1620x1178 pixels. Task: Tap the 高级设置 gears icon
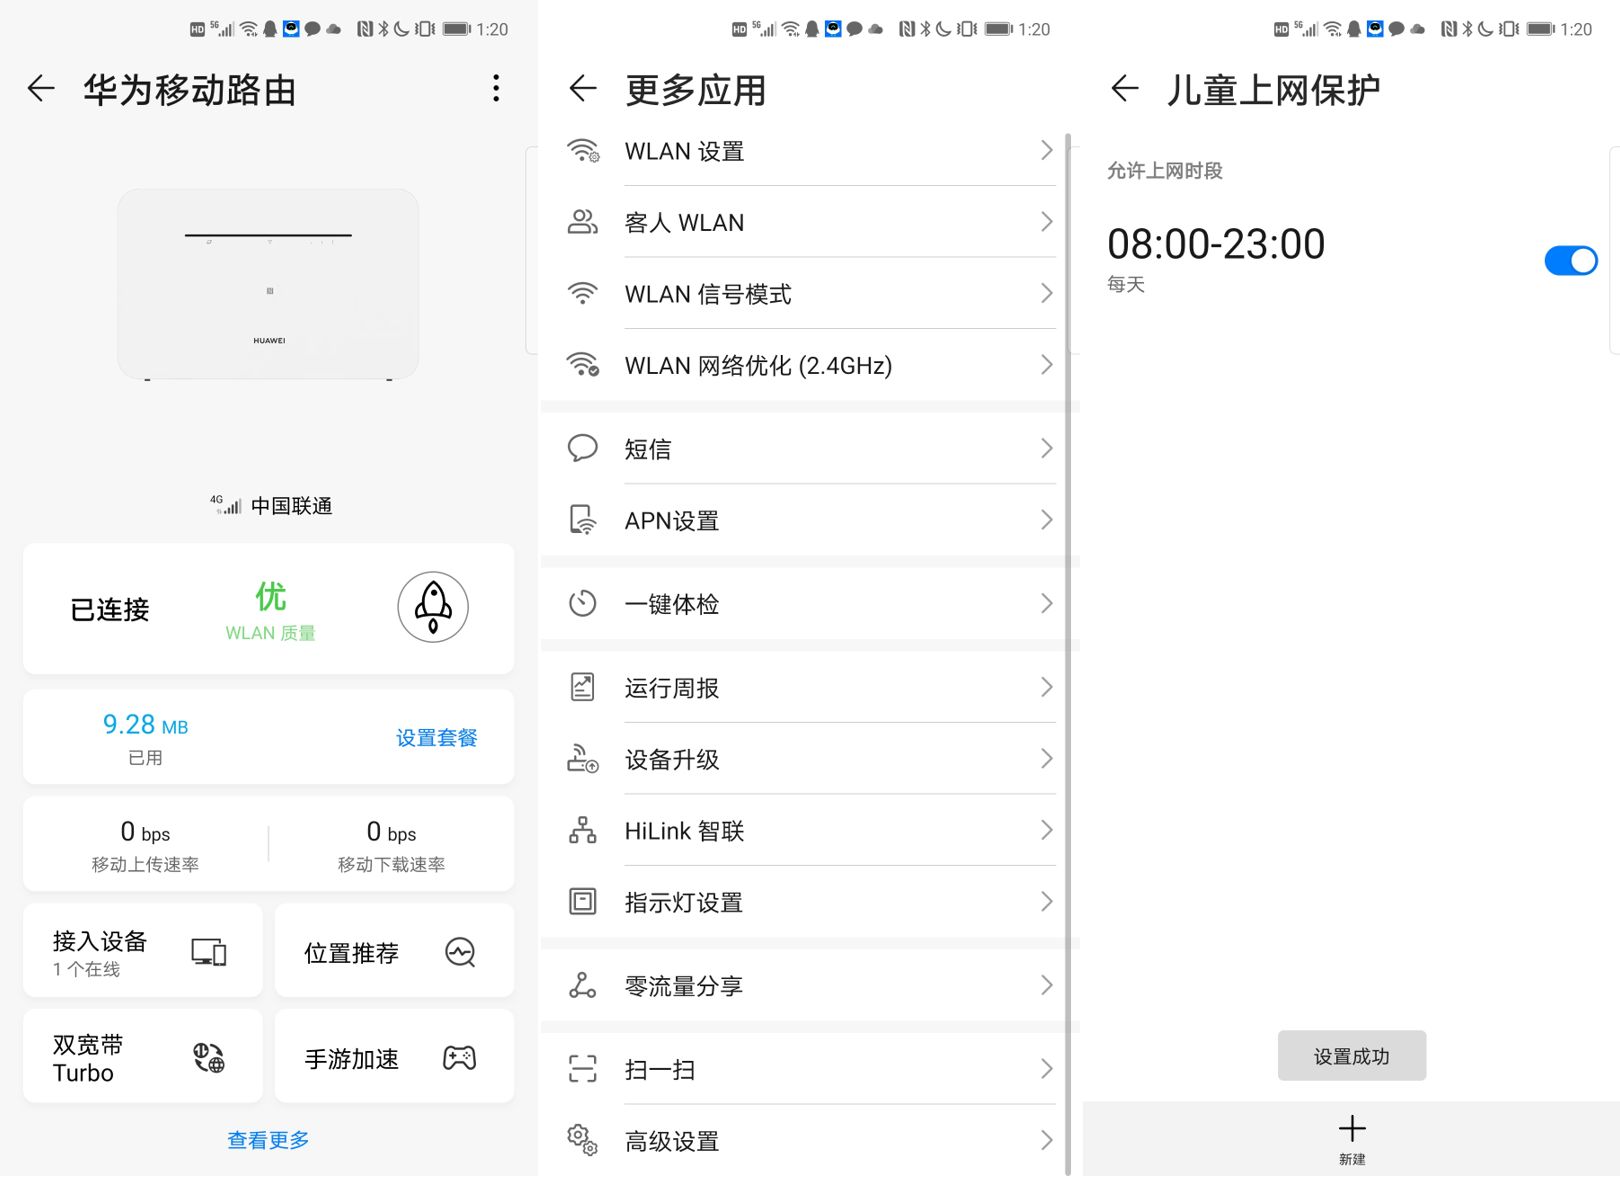coord(583,1140)
